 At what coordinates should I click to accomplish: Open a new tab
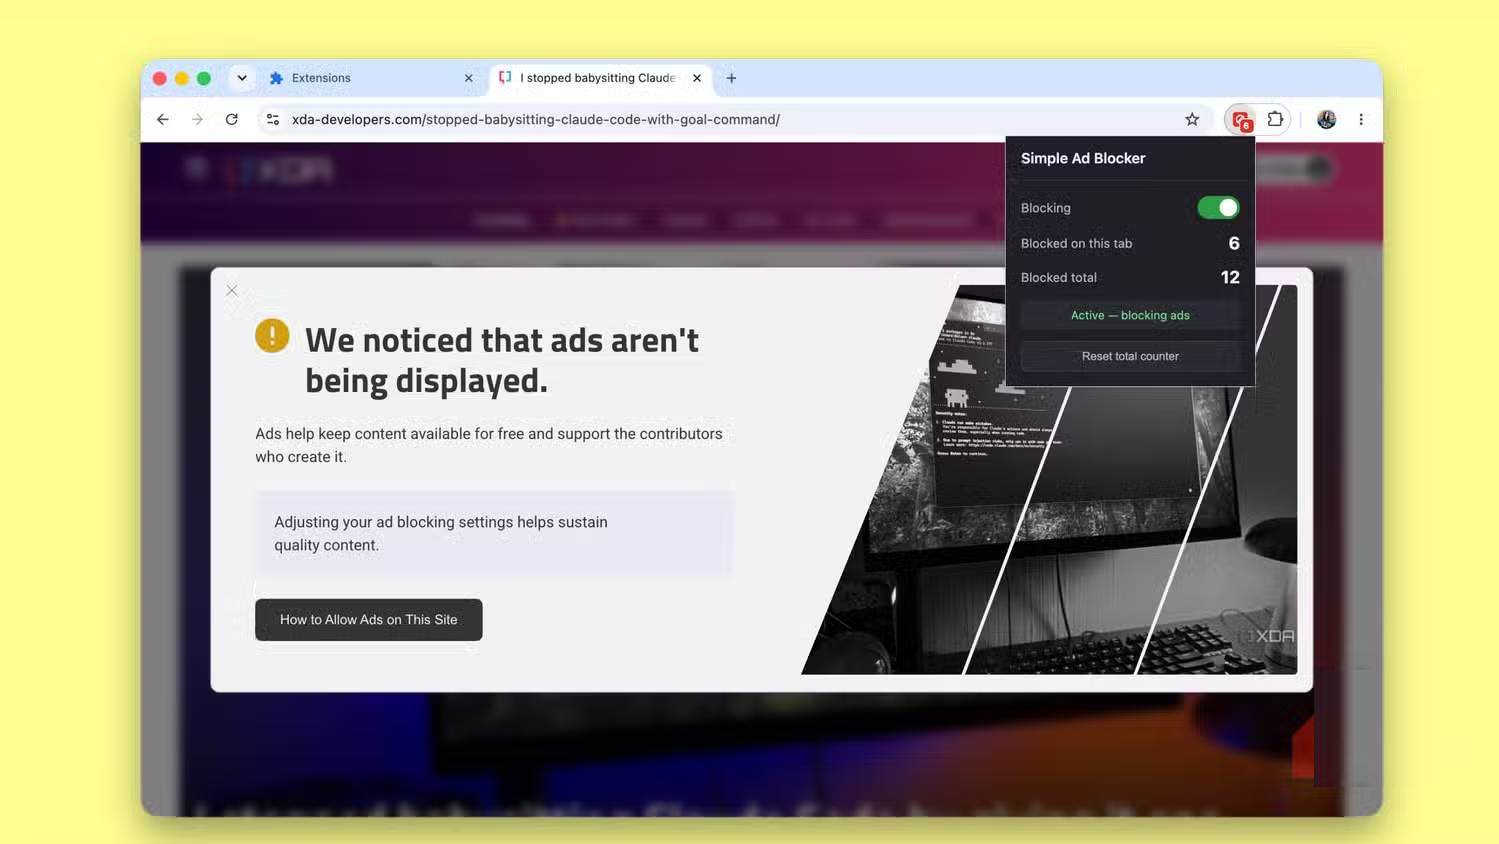(731, 78)
